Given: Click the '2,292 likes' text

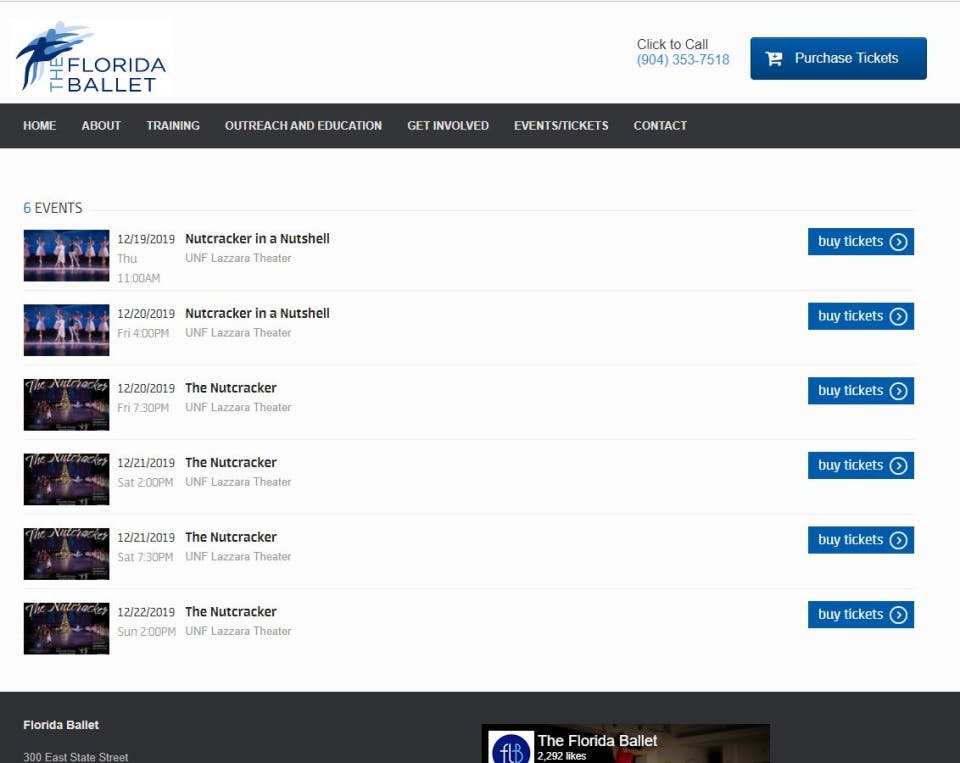Looking at the screenshot, I should point(561,756).
